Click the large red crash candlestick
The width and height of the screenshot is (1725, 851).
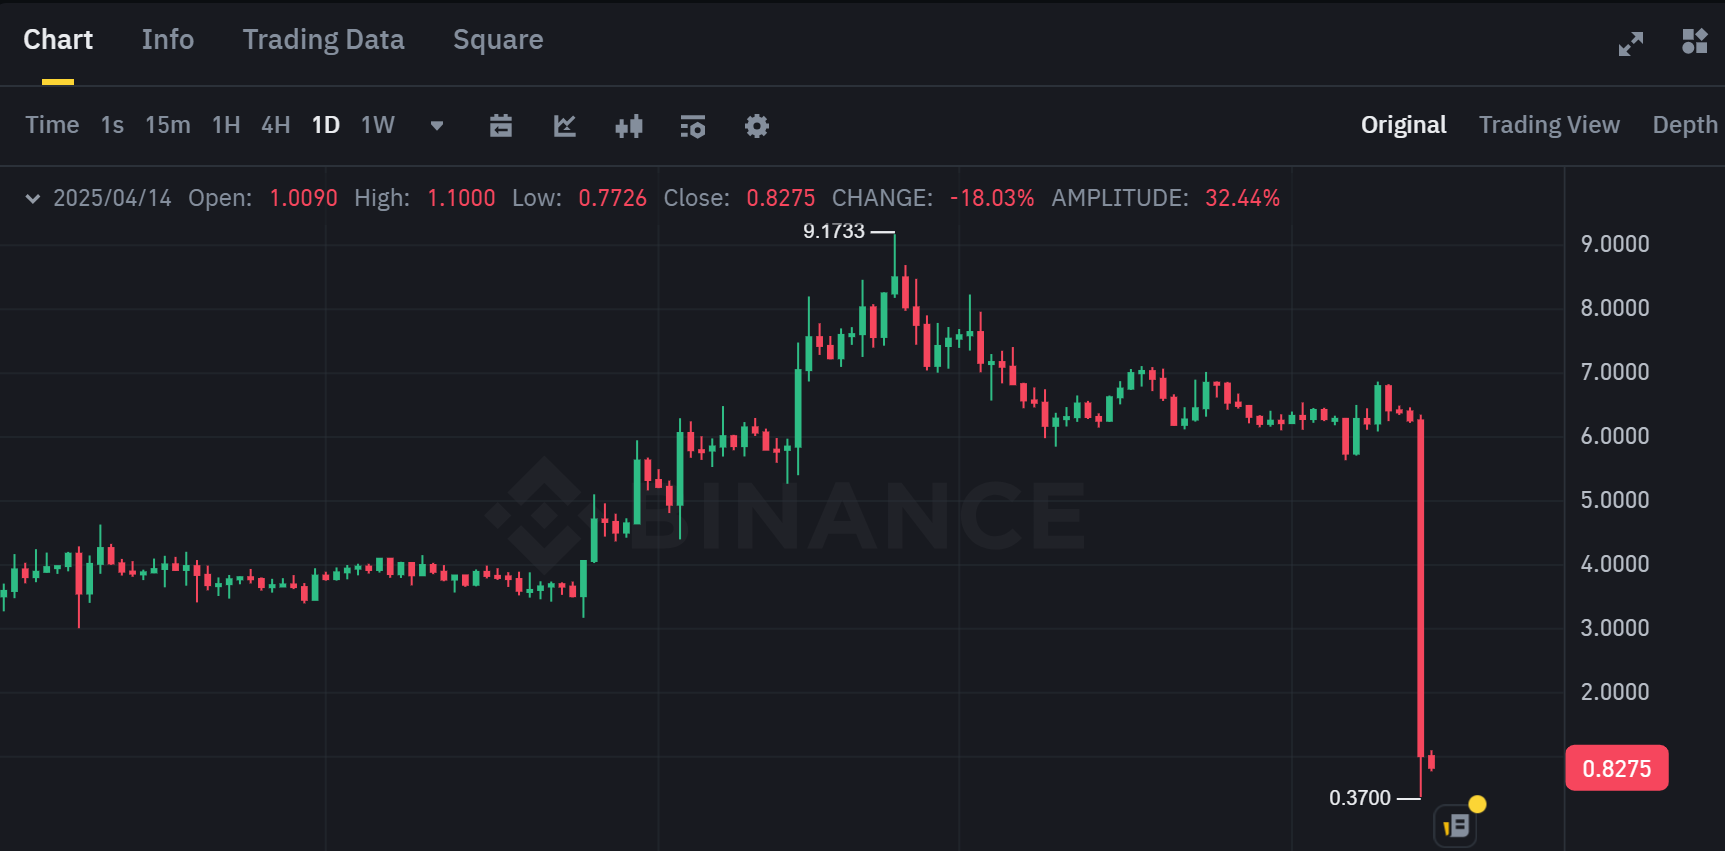point(1421,588)
